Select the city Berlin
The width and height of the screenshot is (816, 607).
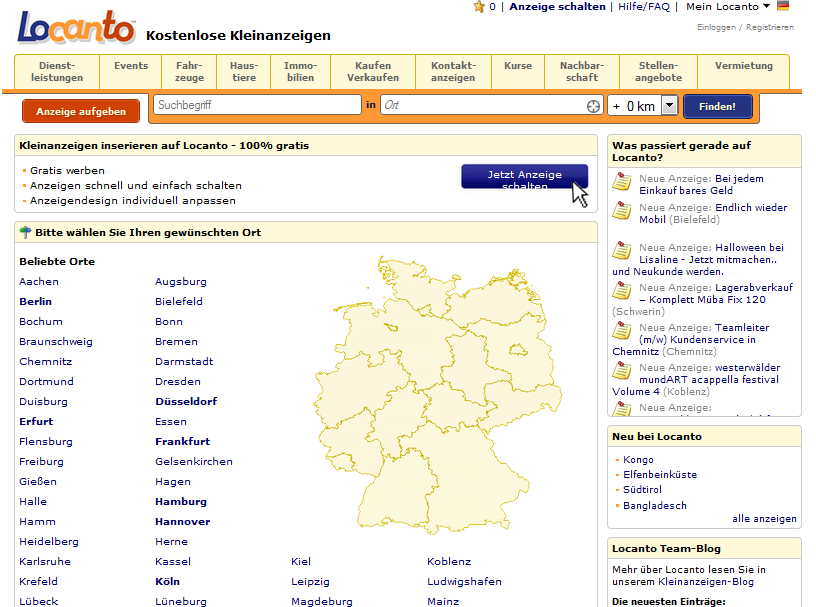(x=35, y=301)
